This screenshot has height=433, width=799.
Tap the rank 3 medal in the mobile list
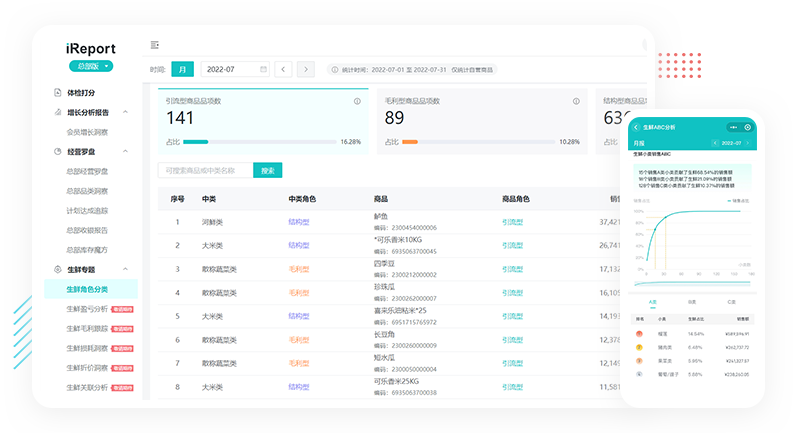pyautogui.click(x=639, y=361)
